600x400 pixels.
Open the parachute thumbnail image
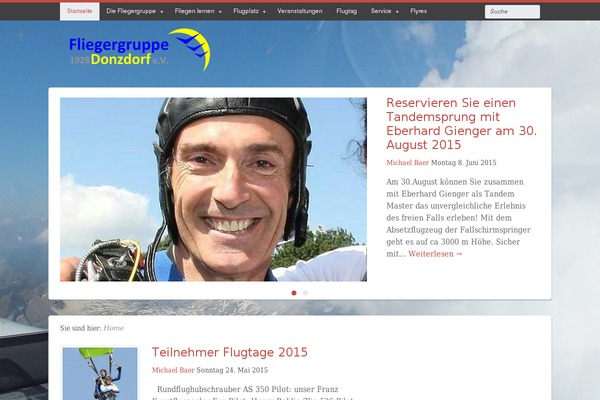click(100, 373)
